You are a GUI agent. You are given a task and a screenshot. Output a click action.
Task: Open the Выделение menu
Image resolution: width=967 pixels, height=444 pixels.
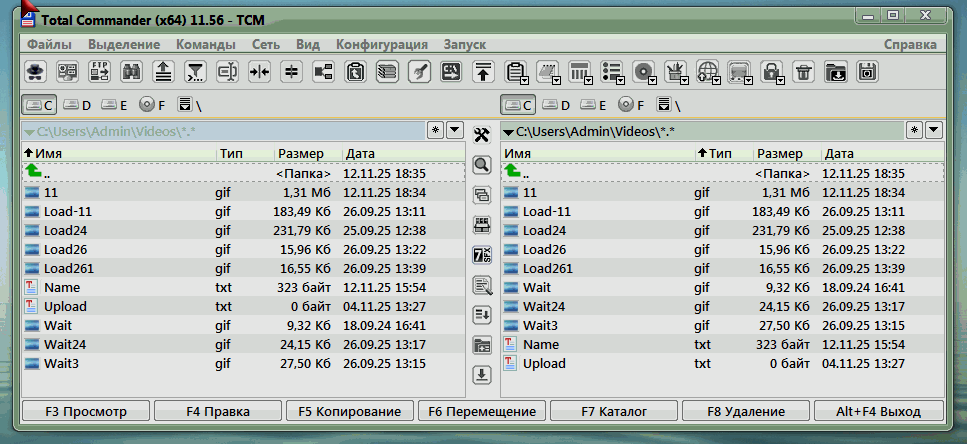(123, 44)
